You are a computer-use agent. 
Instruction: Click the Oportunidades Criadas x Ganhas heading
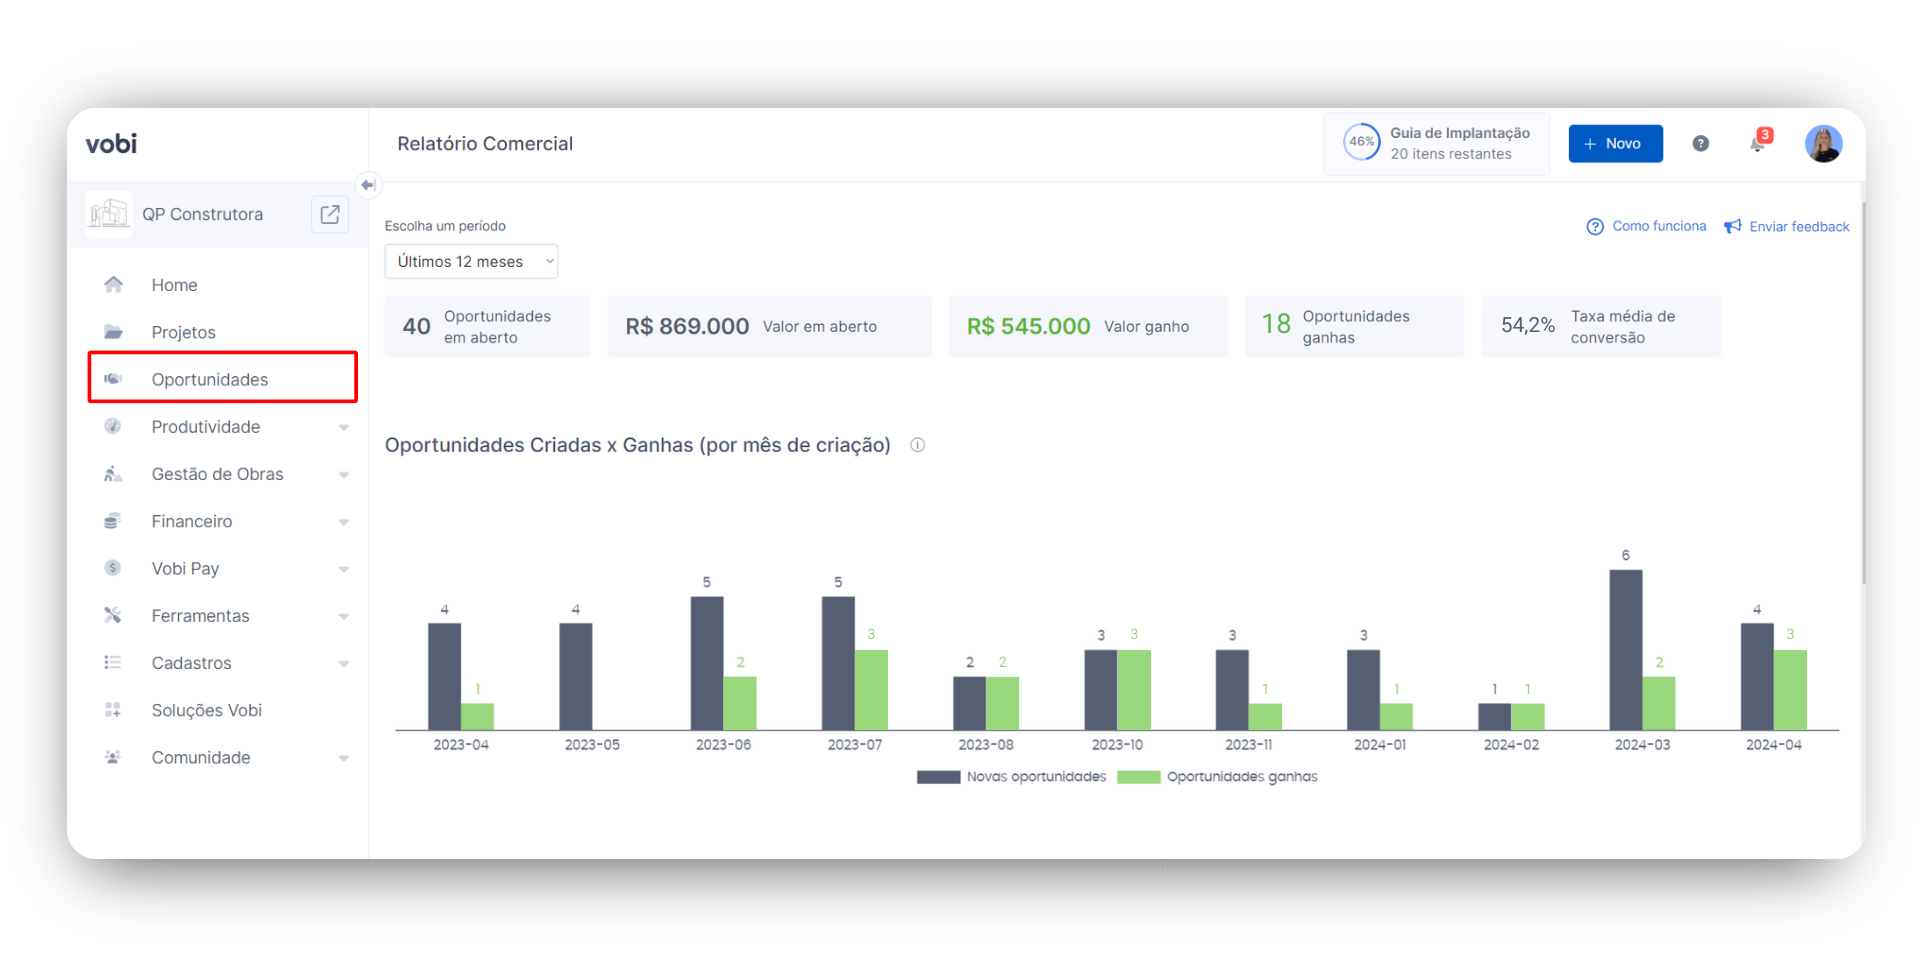click(x=638, y=445)
